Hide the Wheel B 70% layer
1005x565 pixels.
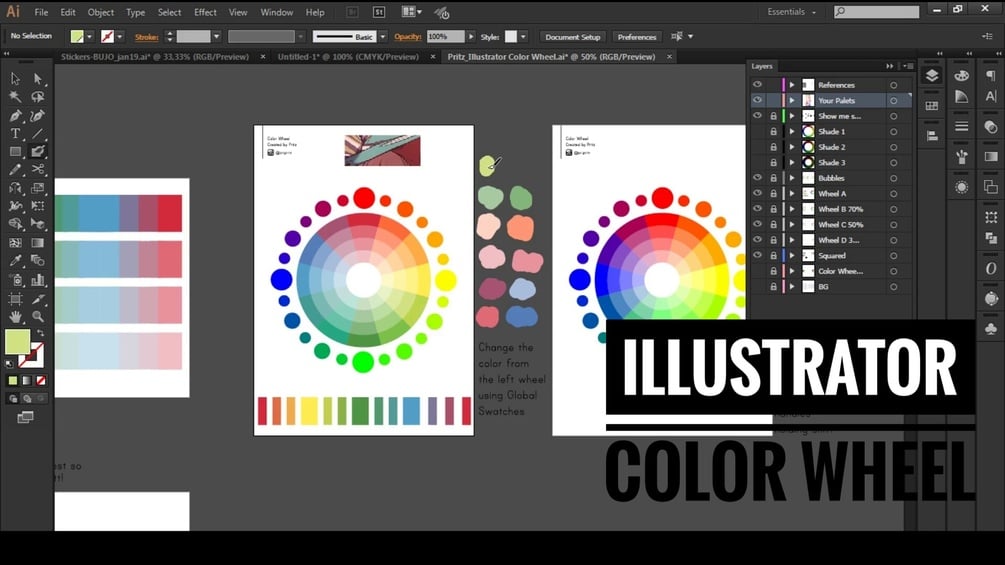tap(758, 209)
